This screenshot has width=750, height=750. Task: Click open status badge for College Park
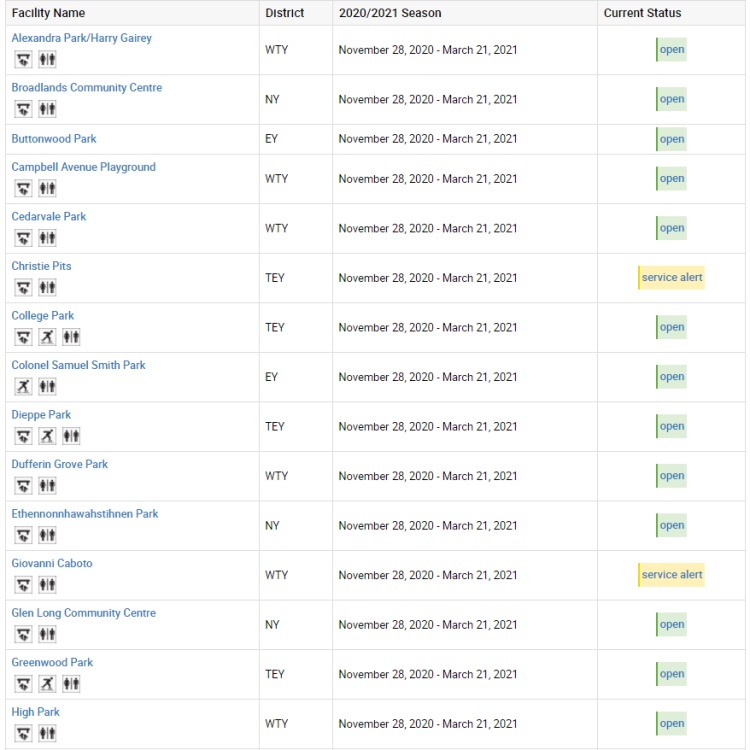coord(671,327)
